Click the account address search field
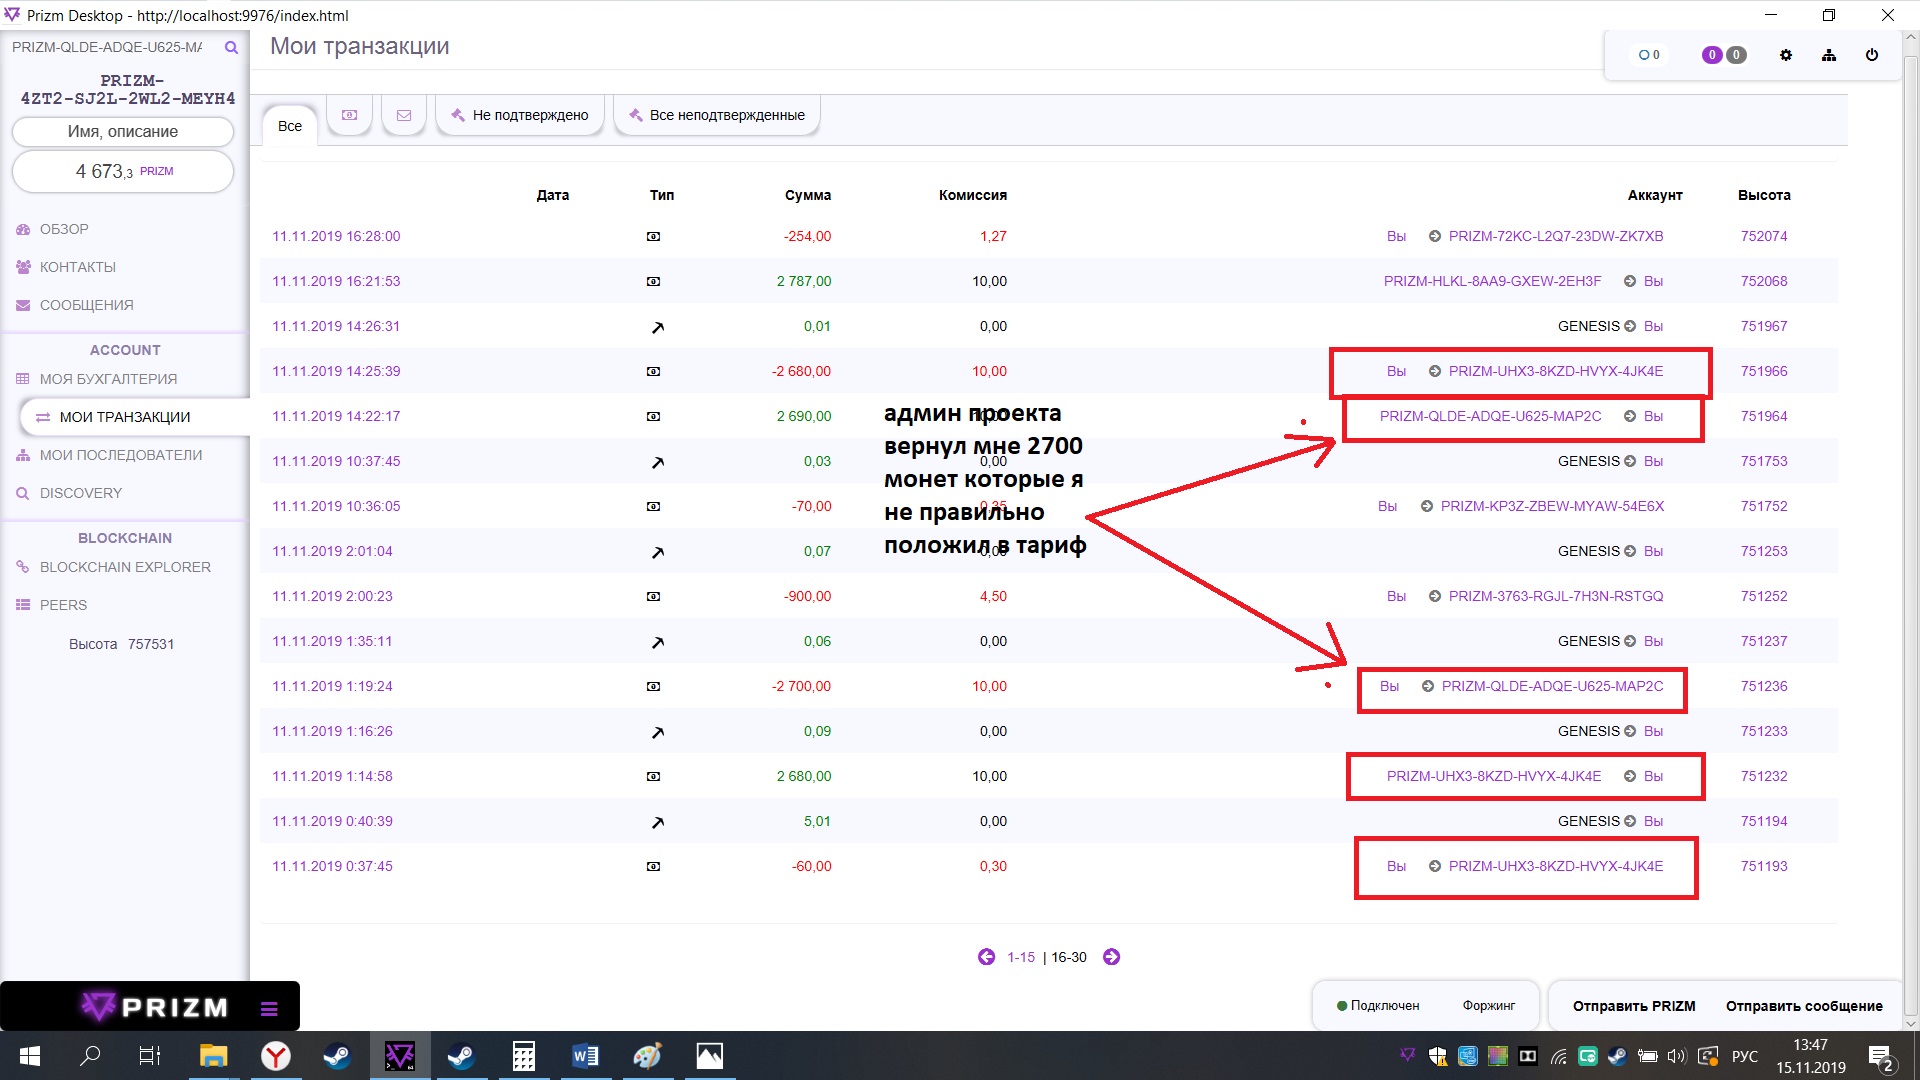This screenshot has height=1080, width=1920. coord(110,47)
